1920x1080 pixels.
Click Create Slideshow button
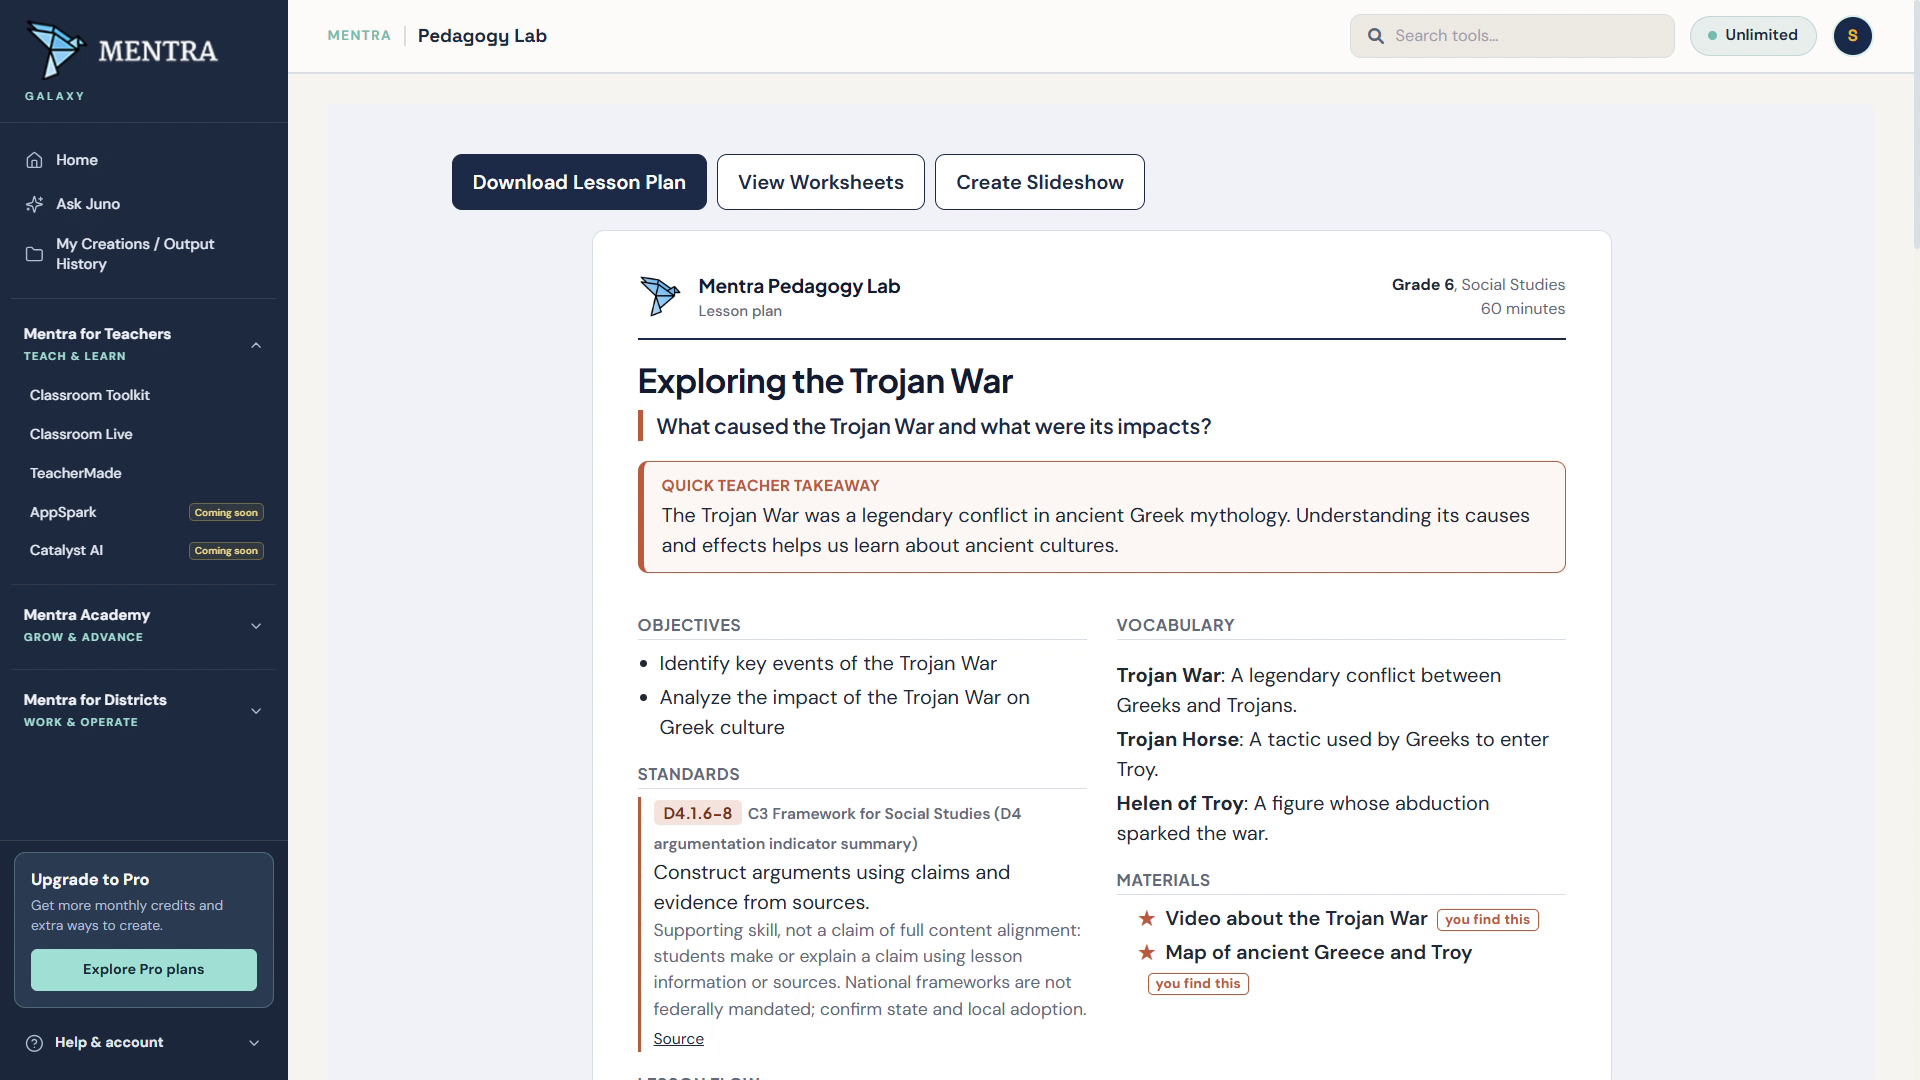(x=1040, y=182)
